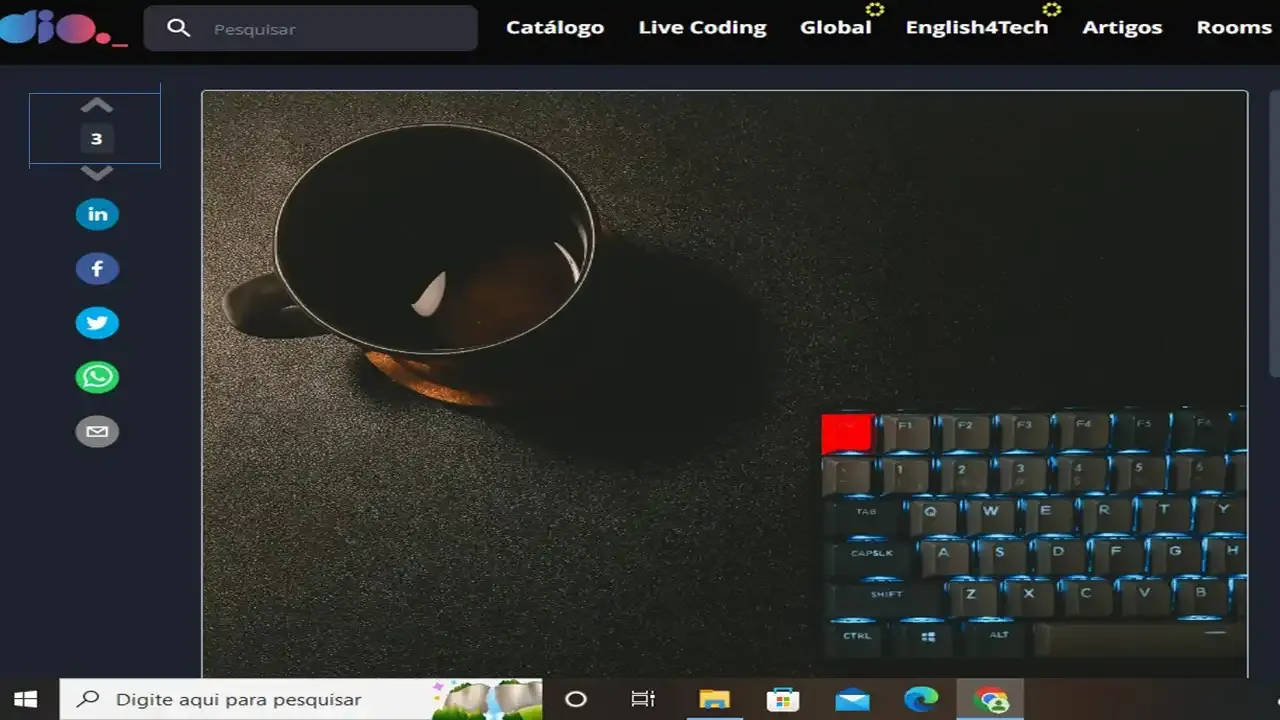Viewport: 1280px width, 720px height.
Task: Launch Microsoft Edge from the taskbar
Action: click(x=921, y=699)
